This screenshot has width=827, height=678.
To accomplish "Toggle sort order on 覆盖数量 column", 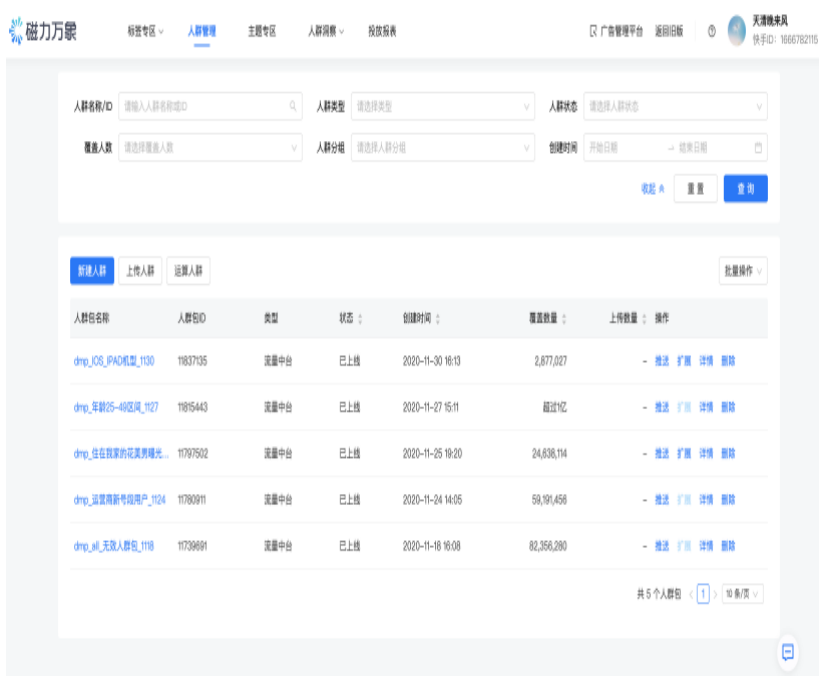I will (x=566, y=320).
